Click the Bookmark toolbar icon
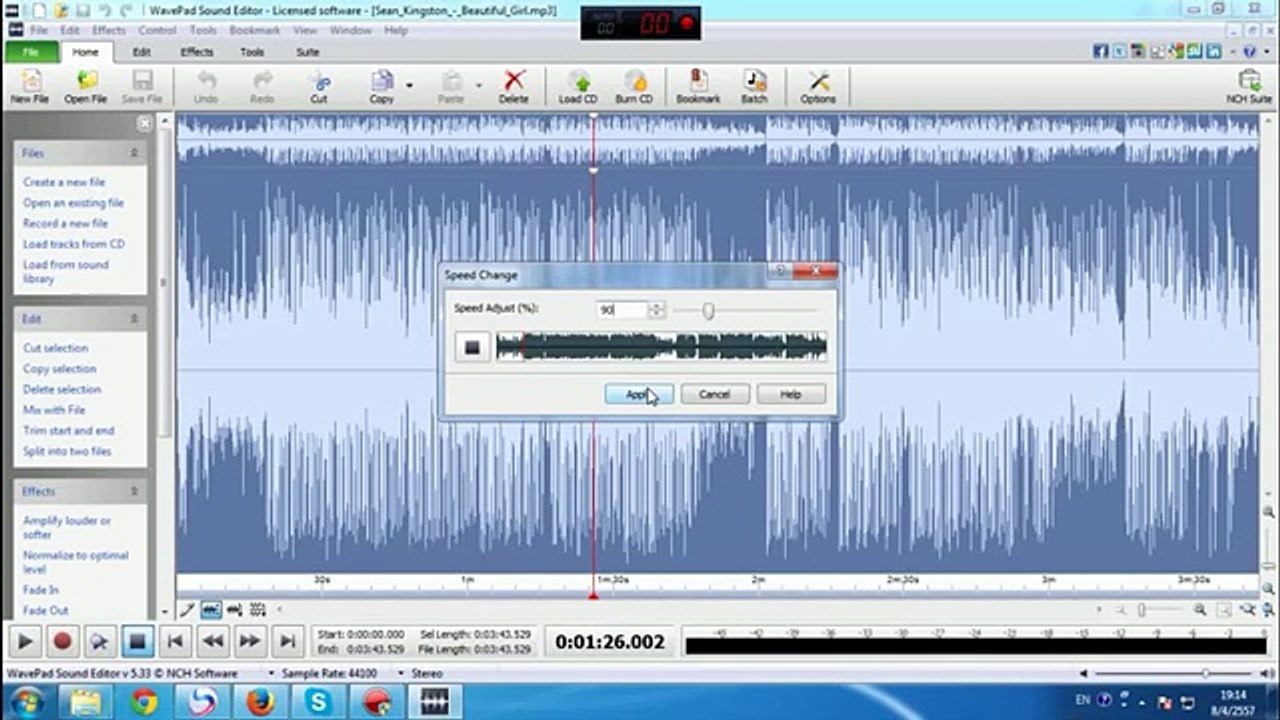This screenshot has height=720, width=1280. (698, 86)
